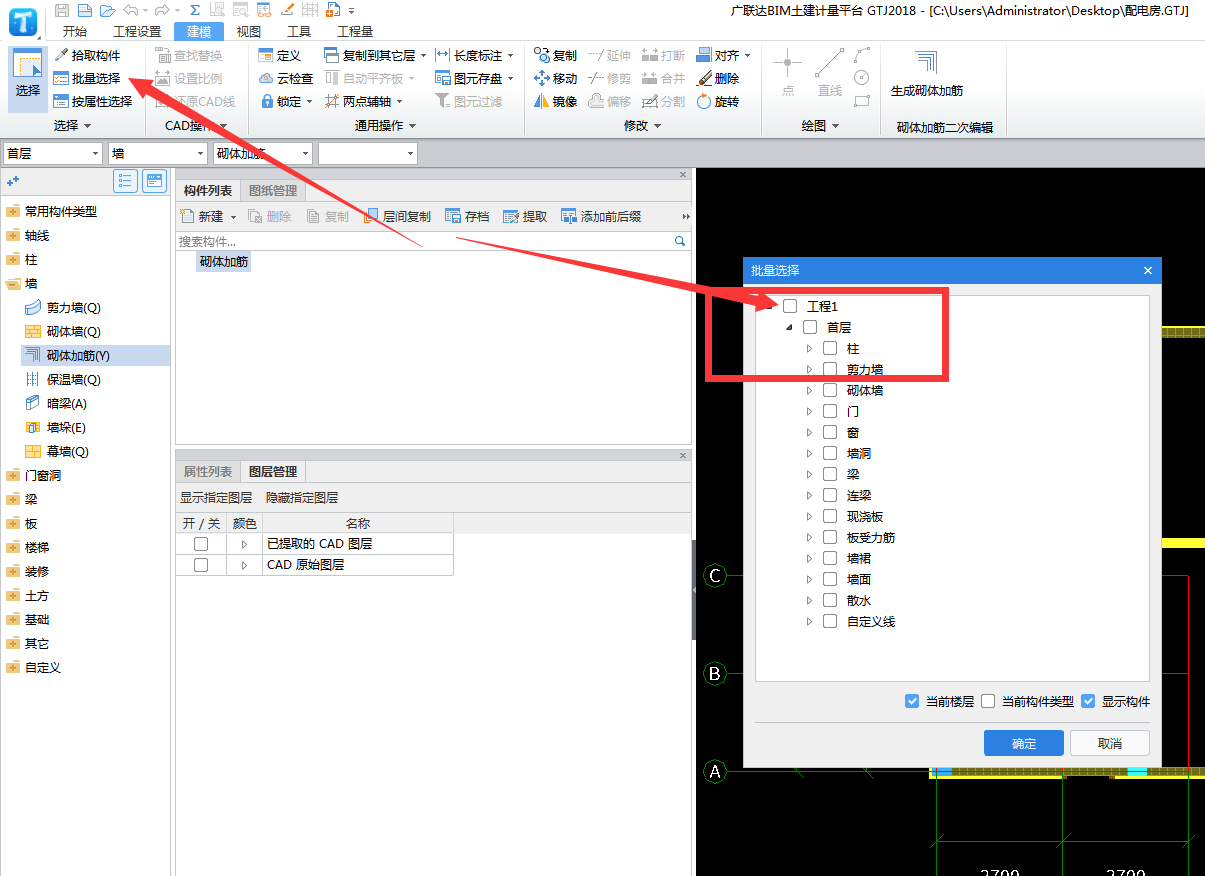The height and width of the screenshot is (876, 1205).
Task: Select 砌体加筋 item in component list
Action: pos(224,262)
